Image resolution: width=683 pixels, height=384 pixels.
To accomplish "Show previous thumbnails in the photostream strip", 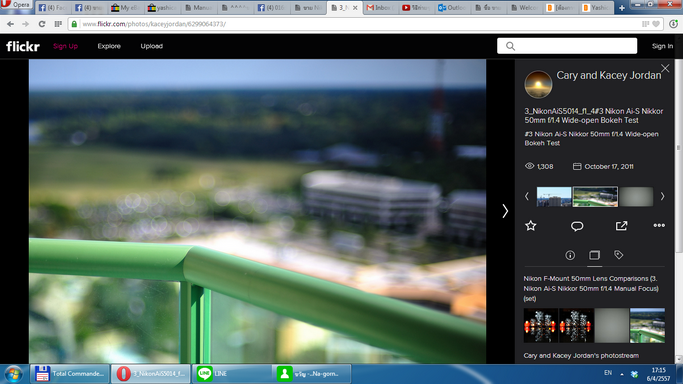I will click(x=527, y=196).
